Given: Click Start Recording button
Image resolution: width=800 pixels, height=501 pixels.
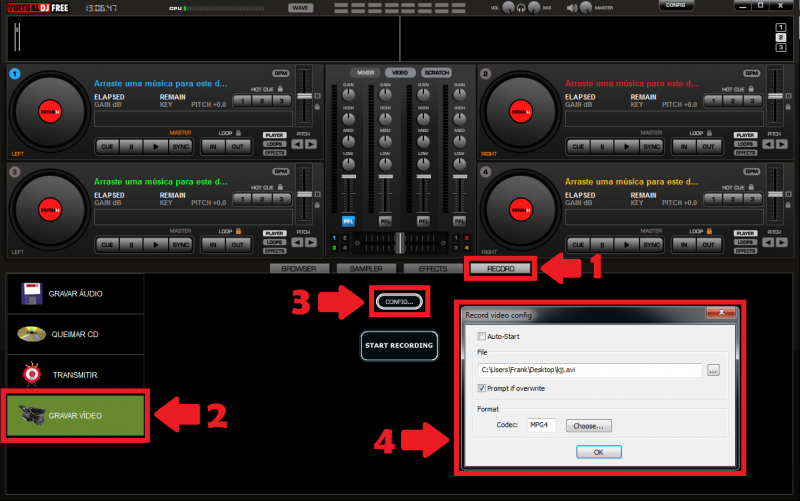Looking at the screenshot, I should [399, 345].
